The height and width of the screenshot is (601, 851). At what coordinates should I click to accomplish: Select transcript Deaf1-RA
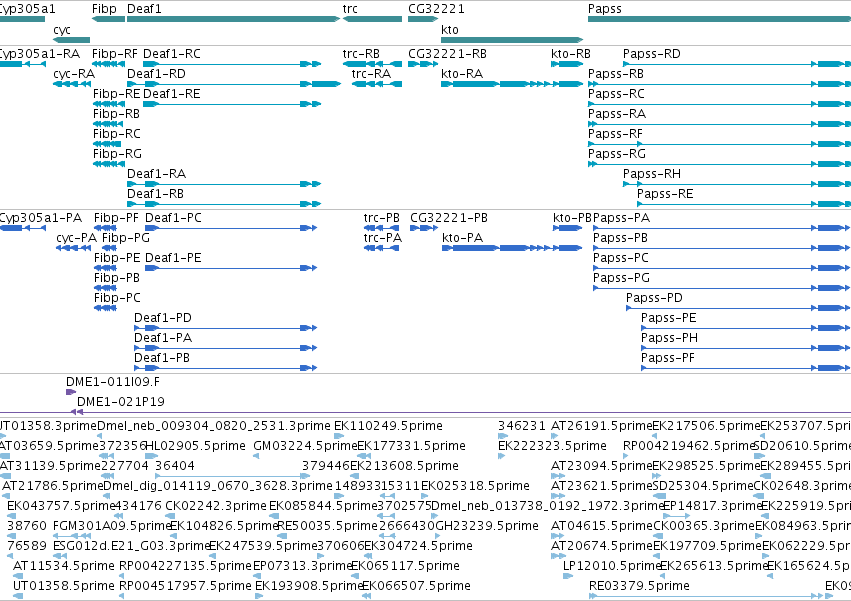tap(224, 184)
